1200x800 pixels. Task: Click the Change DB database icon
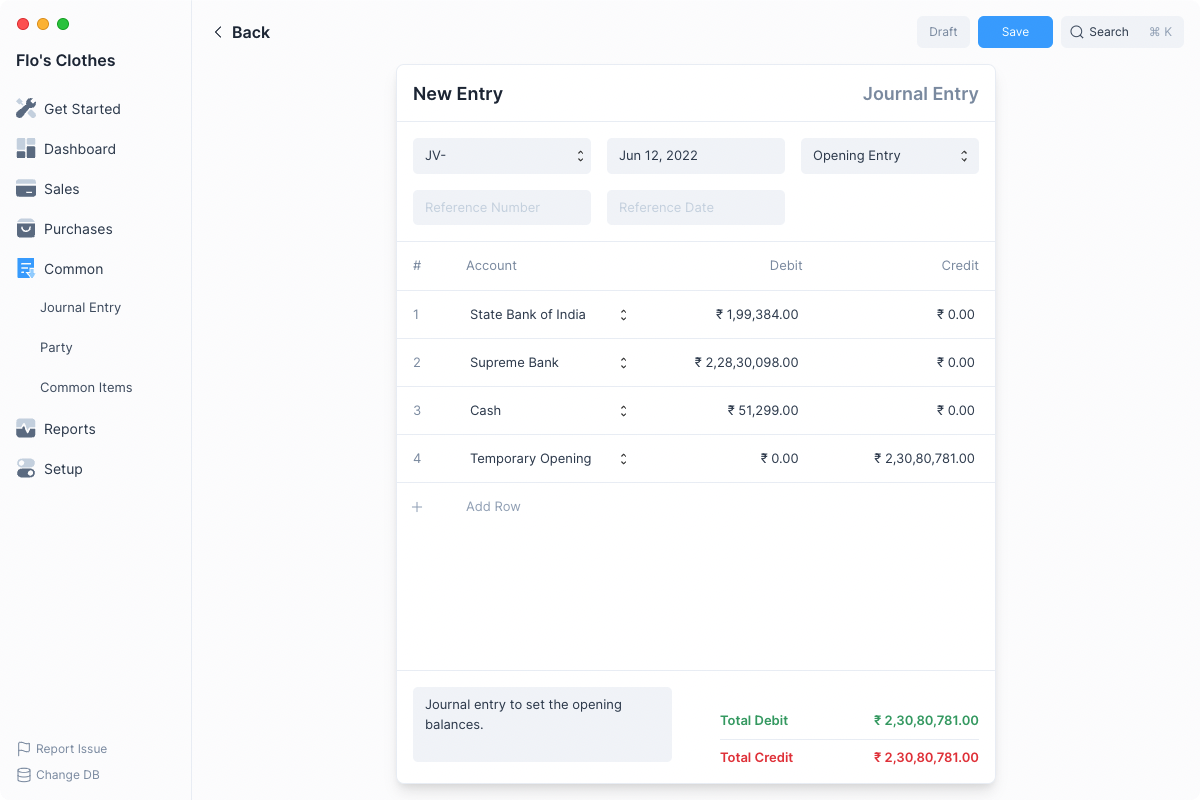(x=24, y=774)
